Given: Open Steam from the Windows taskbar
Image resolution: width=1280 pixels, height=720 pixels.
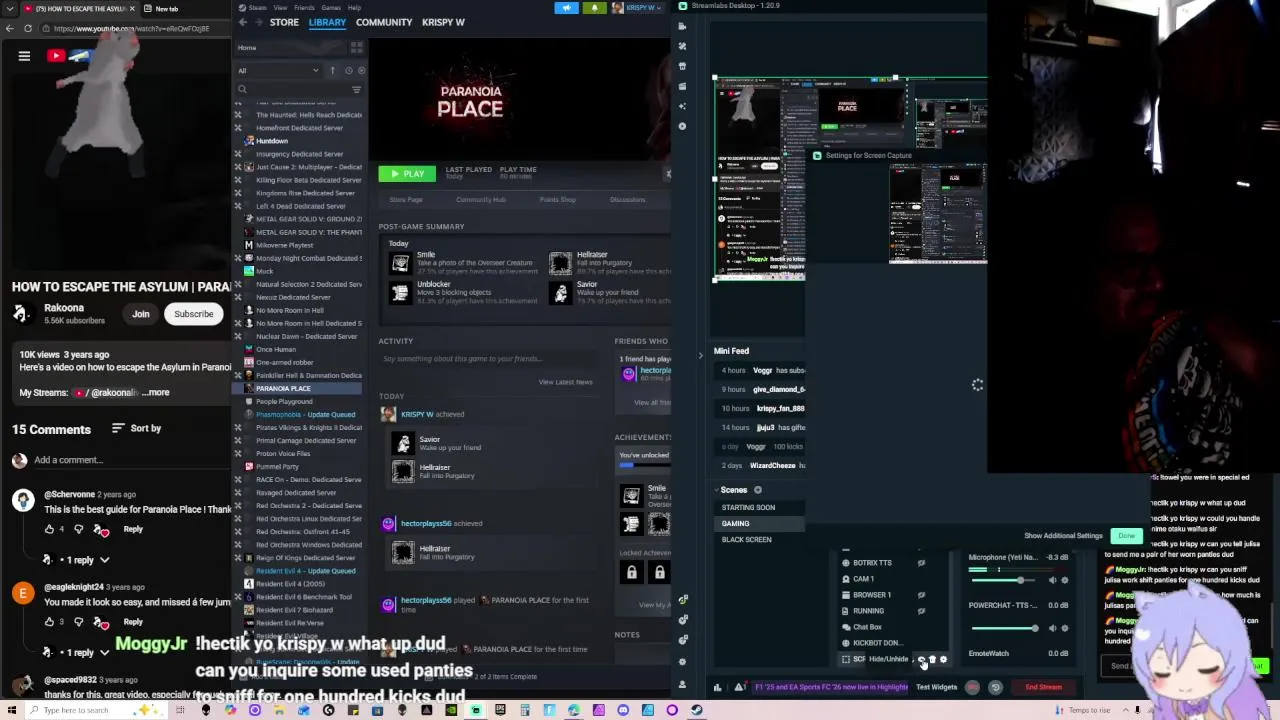Looking at the screenshot, I should [x=696, y=710].
